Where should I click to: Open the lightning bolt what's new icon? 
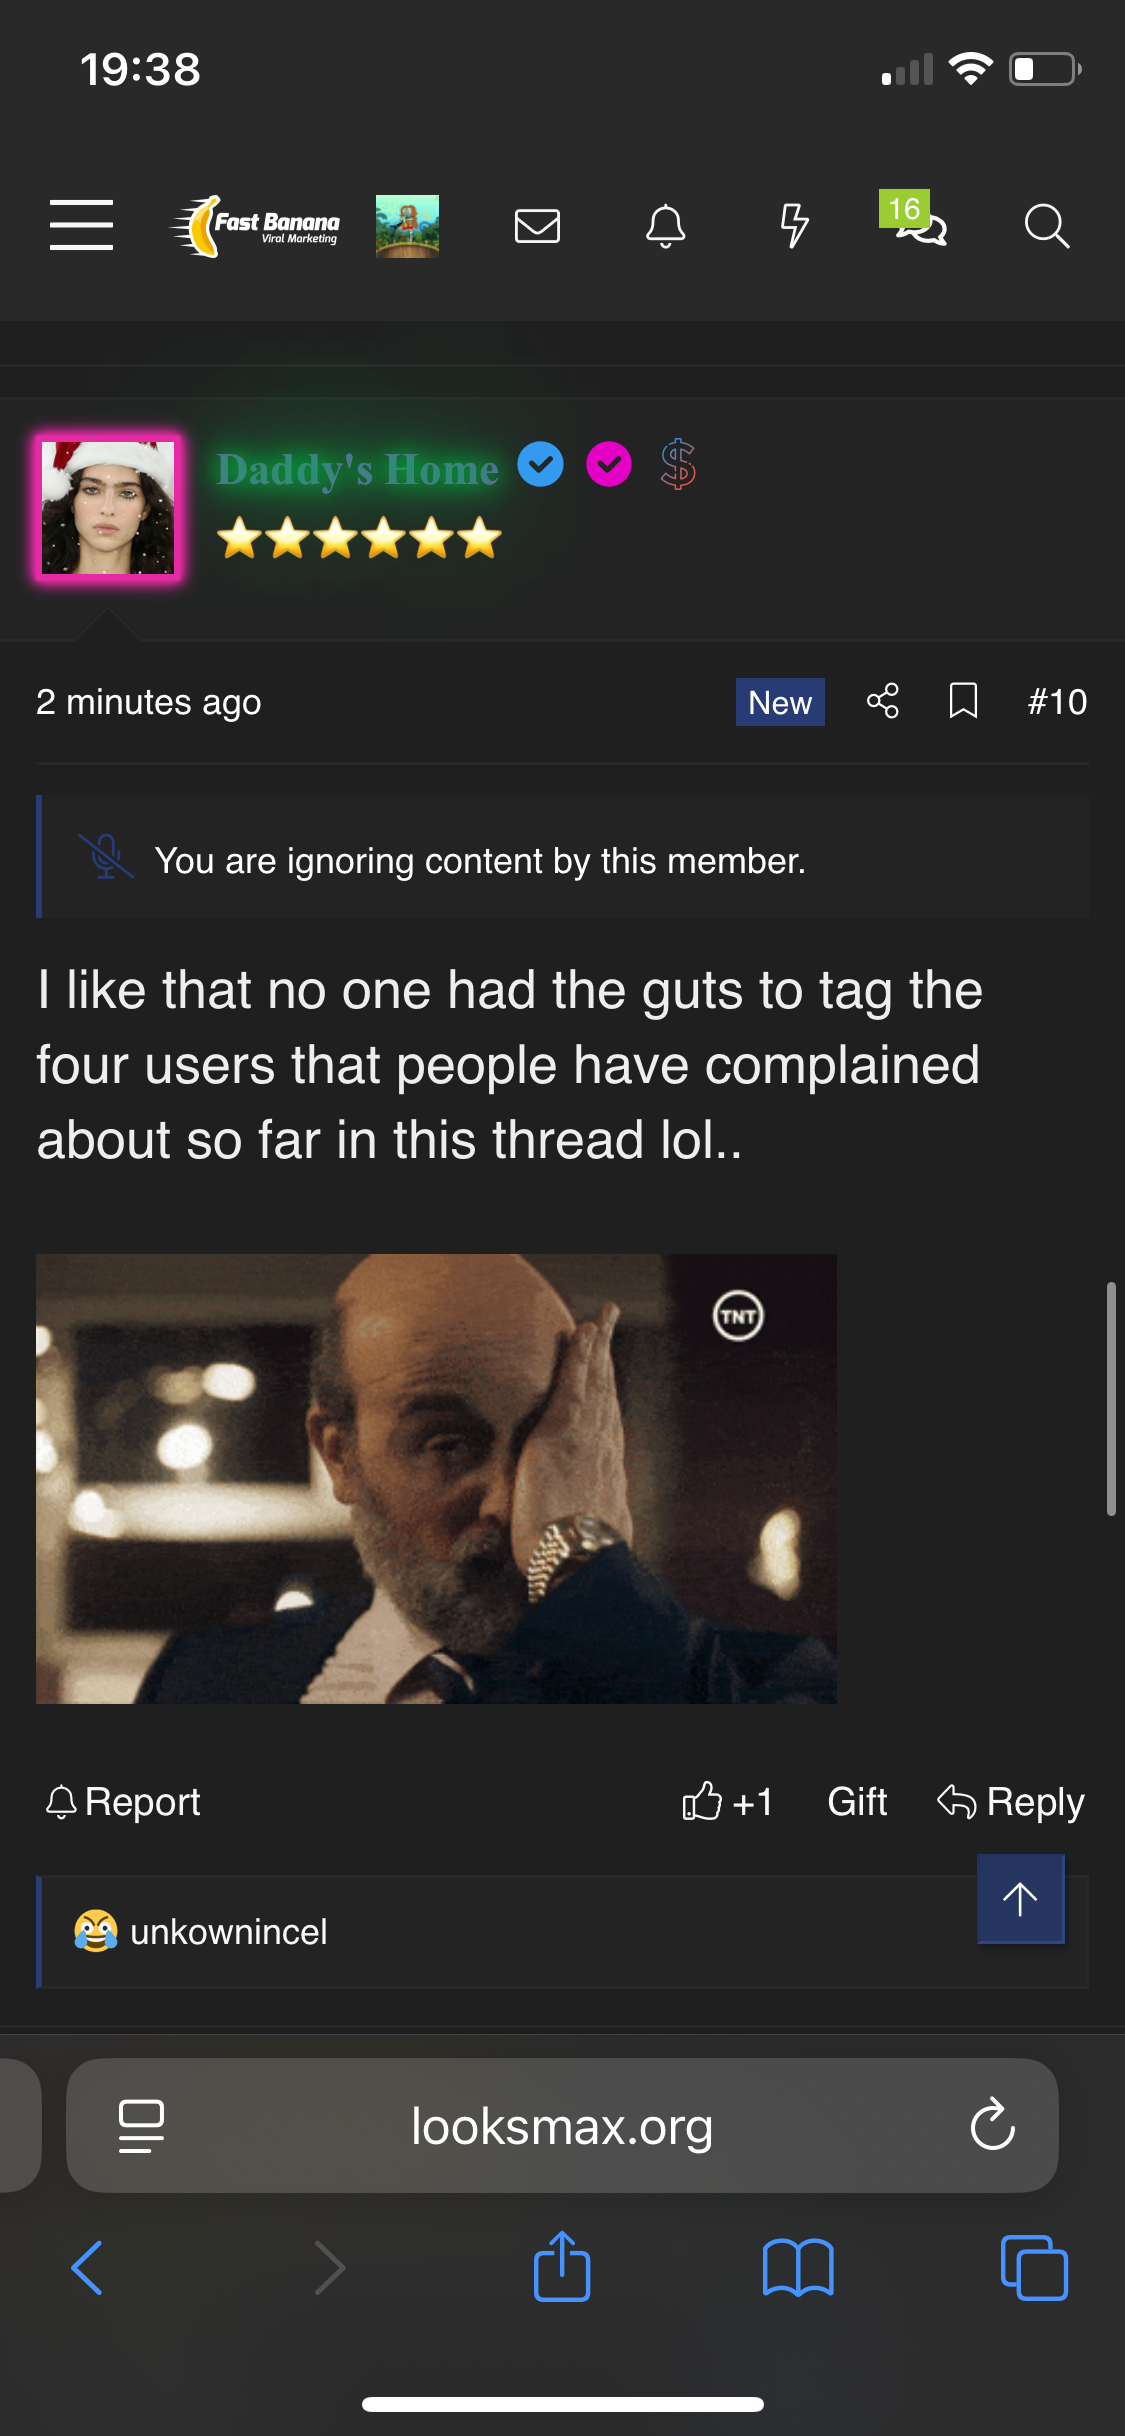click(x=794, y=226)
